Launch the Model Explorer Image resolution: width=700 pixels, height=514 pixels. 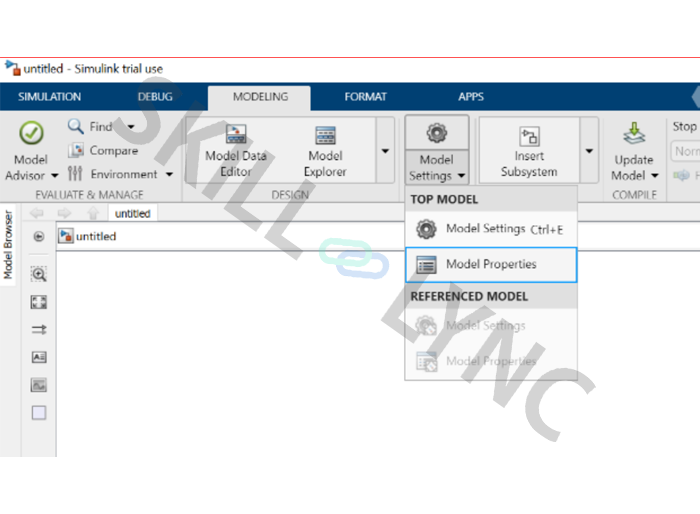(x=325, y=135)
